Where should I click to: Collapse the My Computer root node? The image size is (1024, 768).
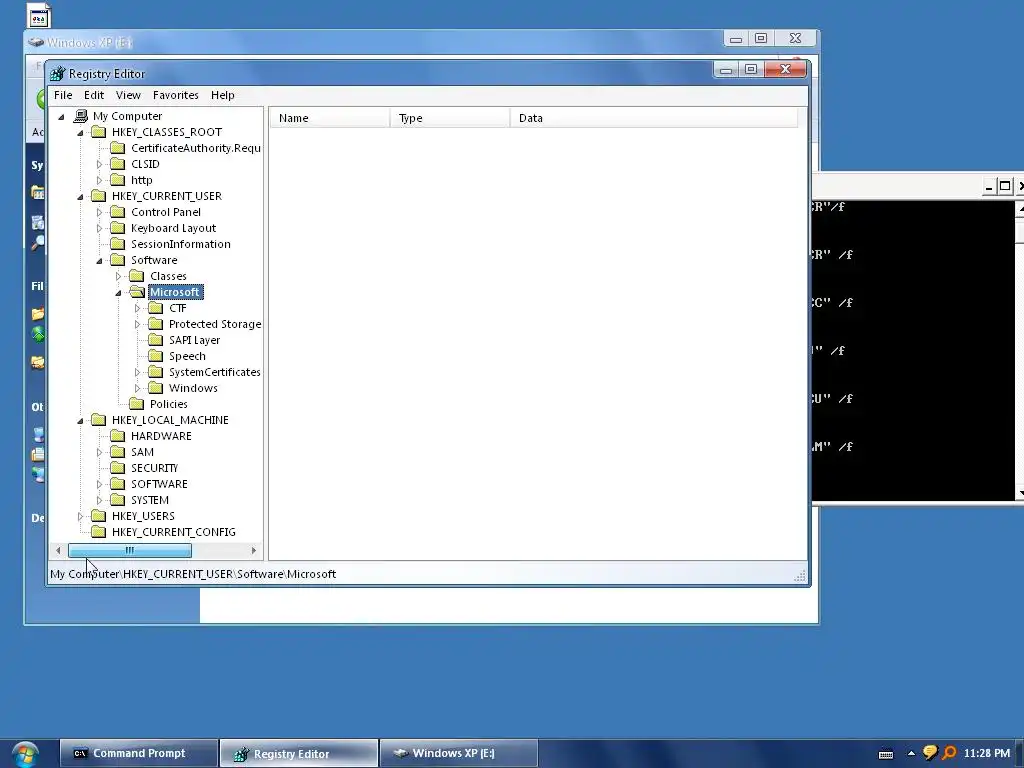[61, 116]
